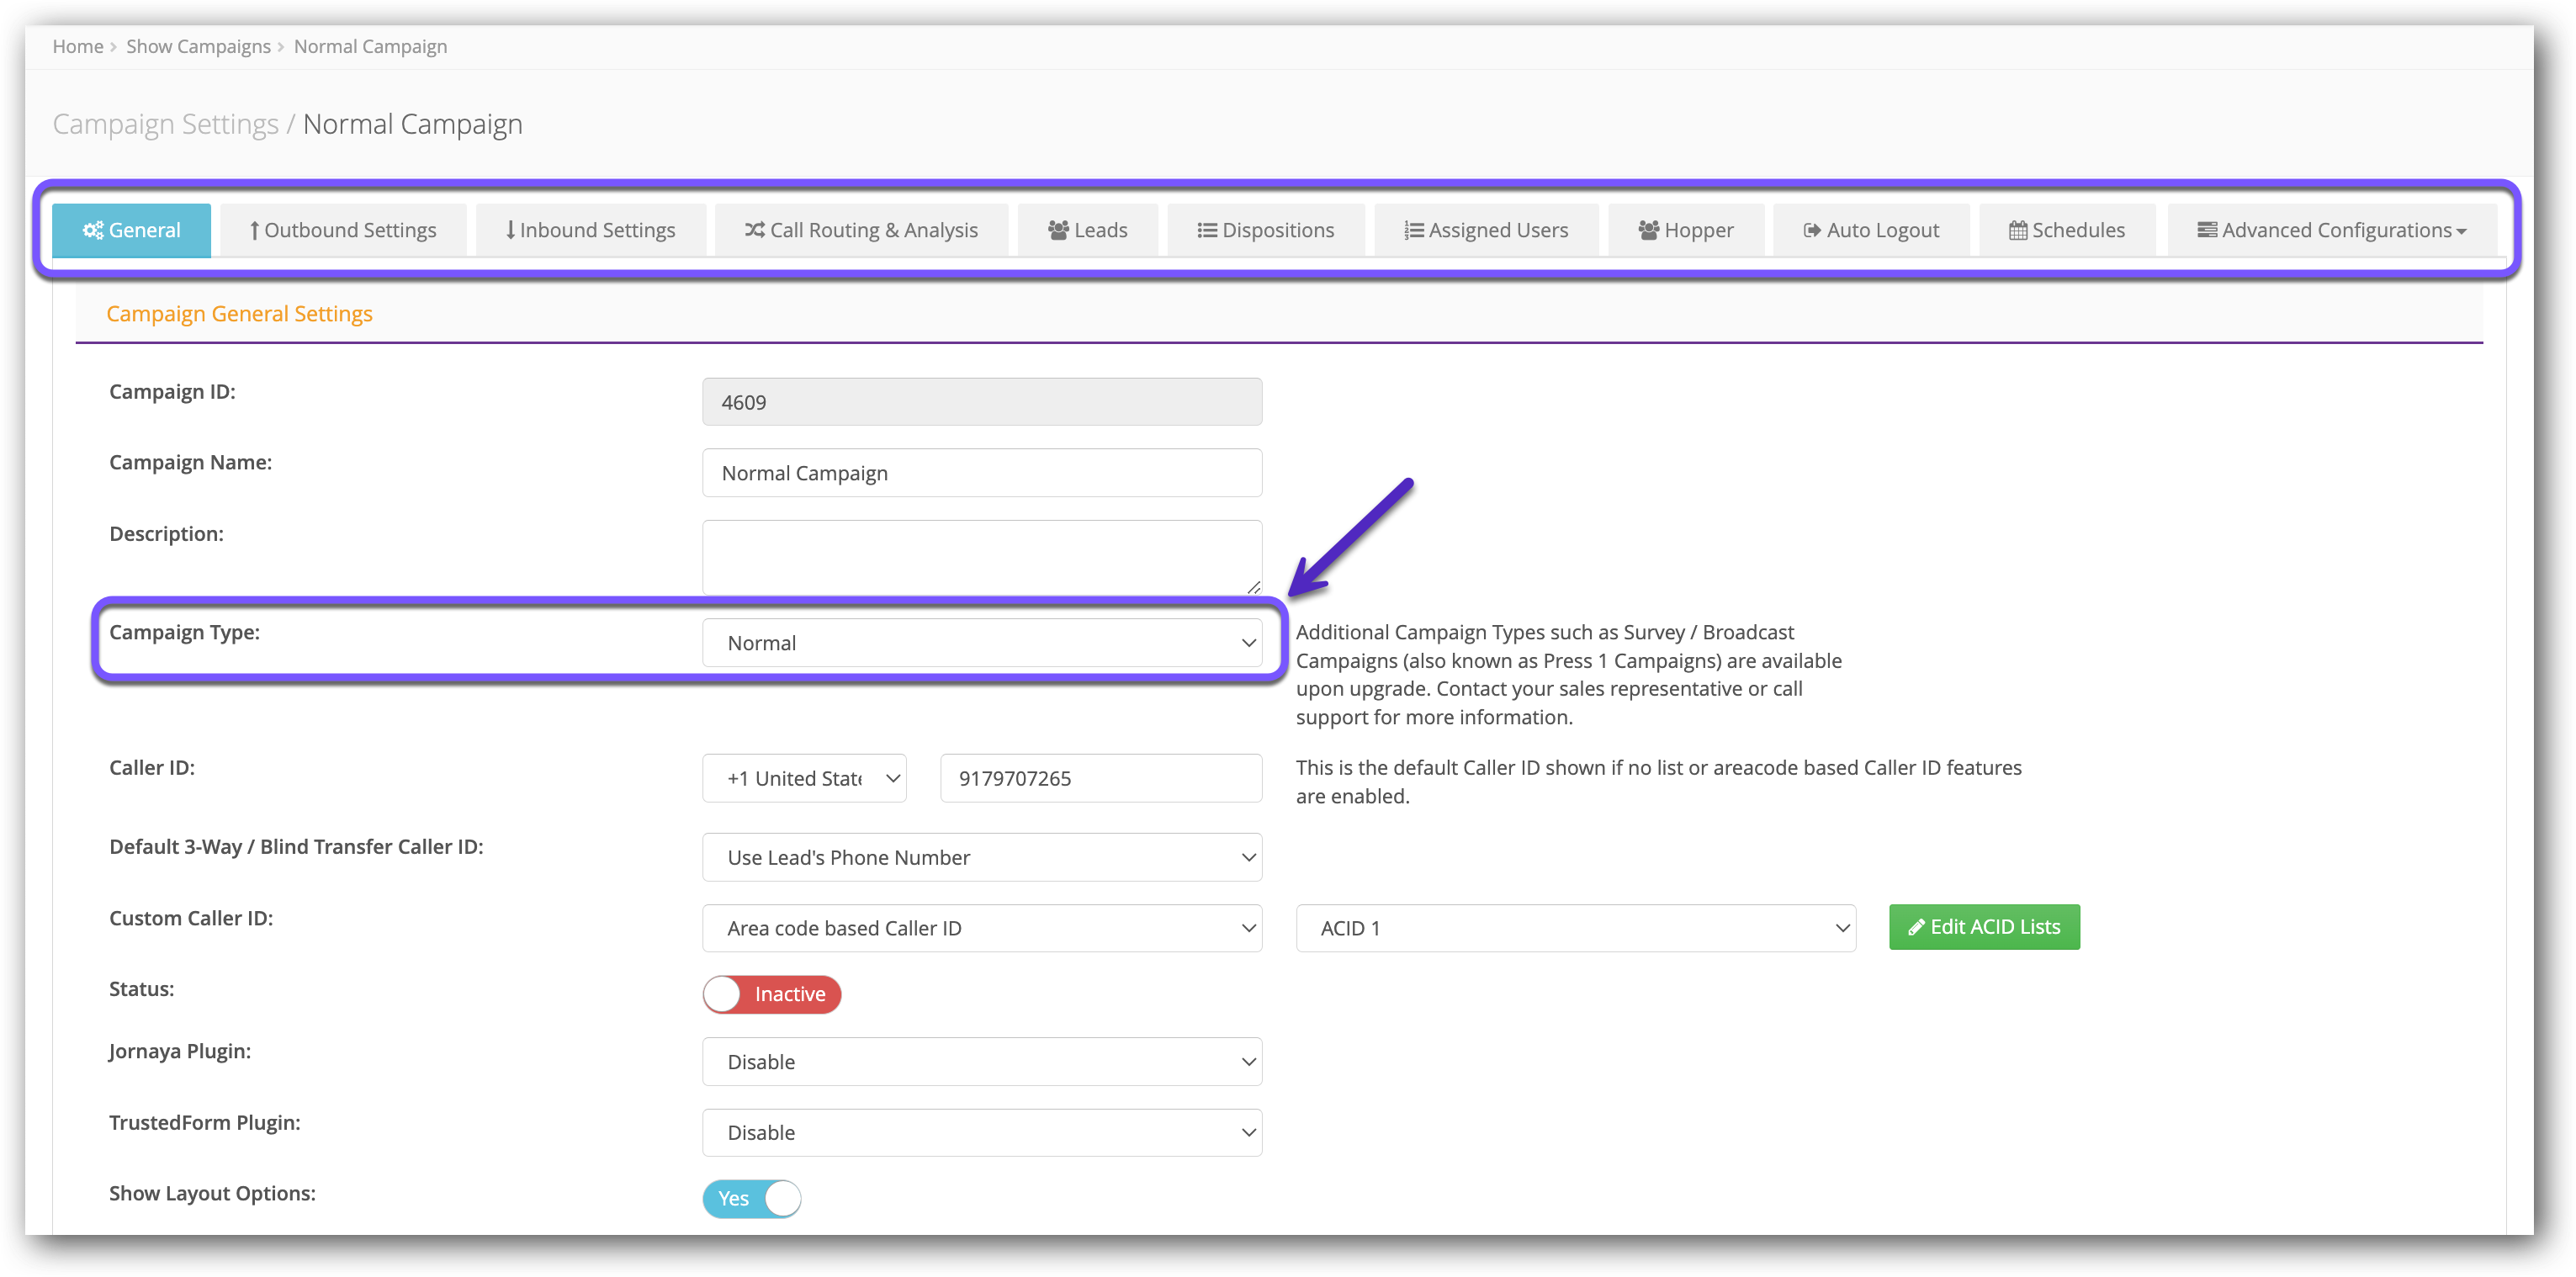
Task: Toggle the Inactive status switch
Action: 771,994
